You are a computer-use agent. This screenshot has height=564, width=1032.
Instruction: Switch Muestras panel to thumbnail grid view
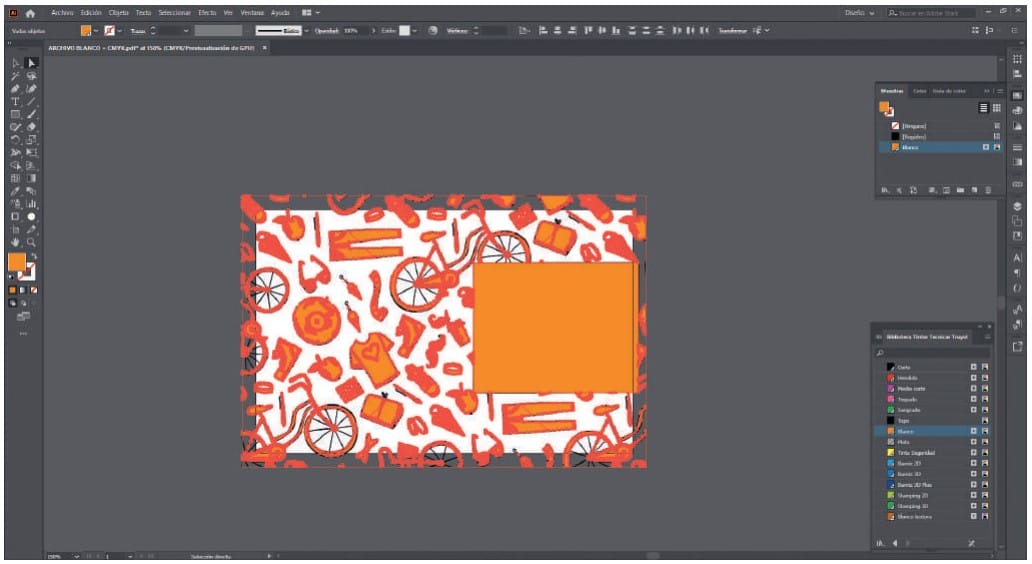coord(996,107)
